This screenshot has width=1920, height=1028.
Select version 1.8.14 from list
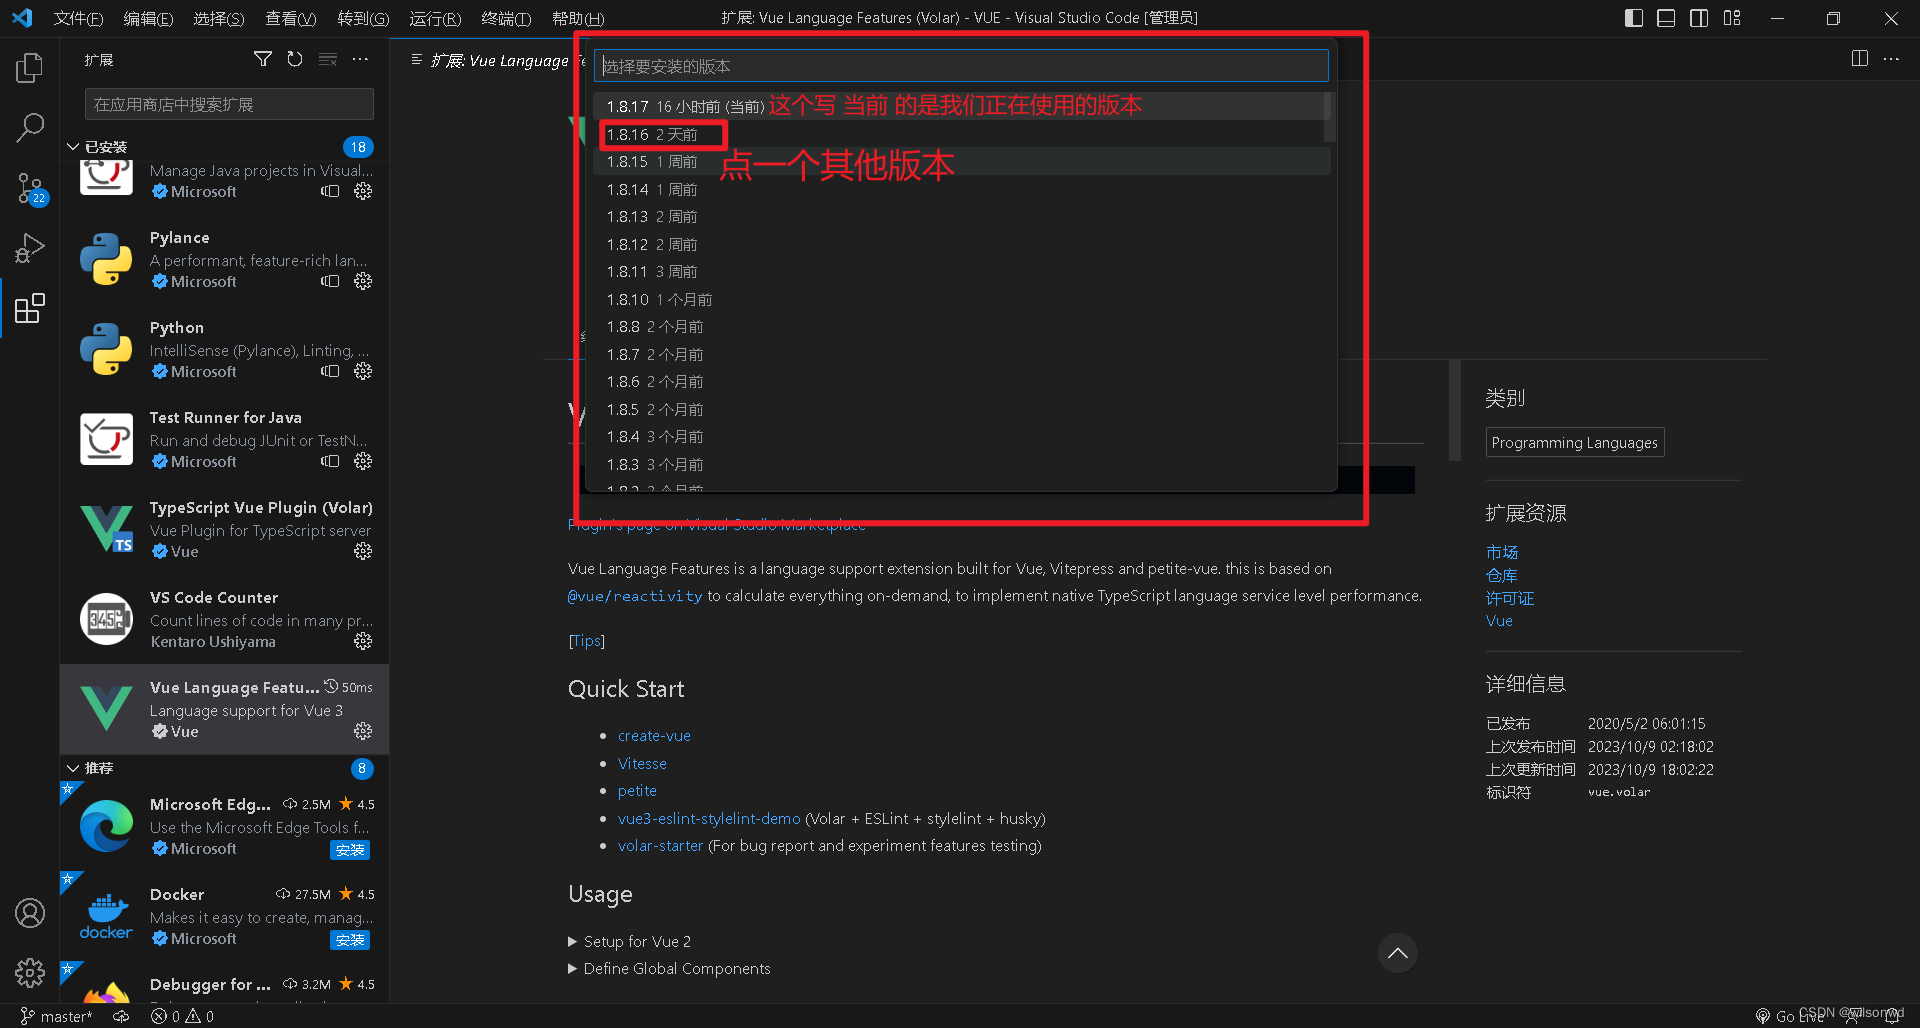[960, 189]
